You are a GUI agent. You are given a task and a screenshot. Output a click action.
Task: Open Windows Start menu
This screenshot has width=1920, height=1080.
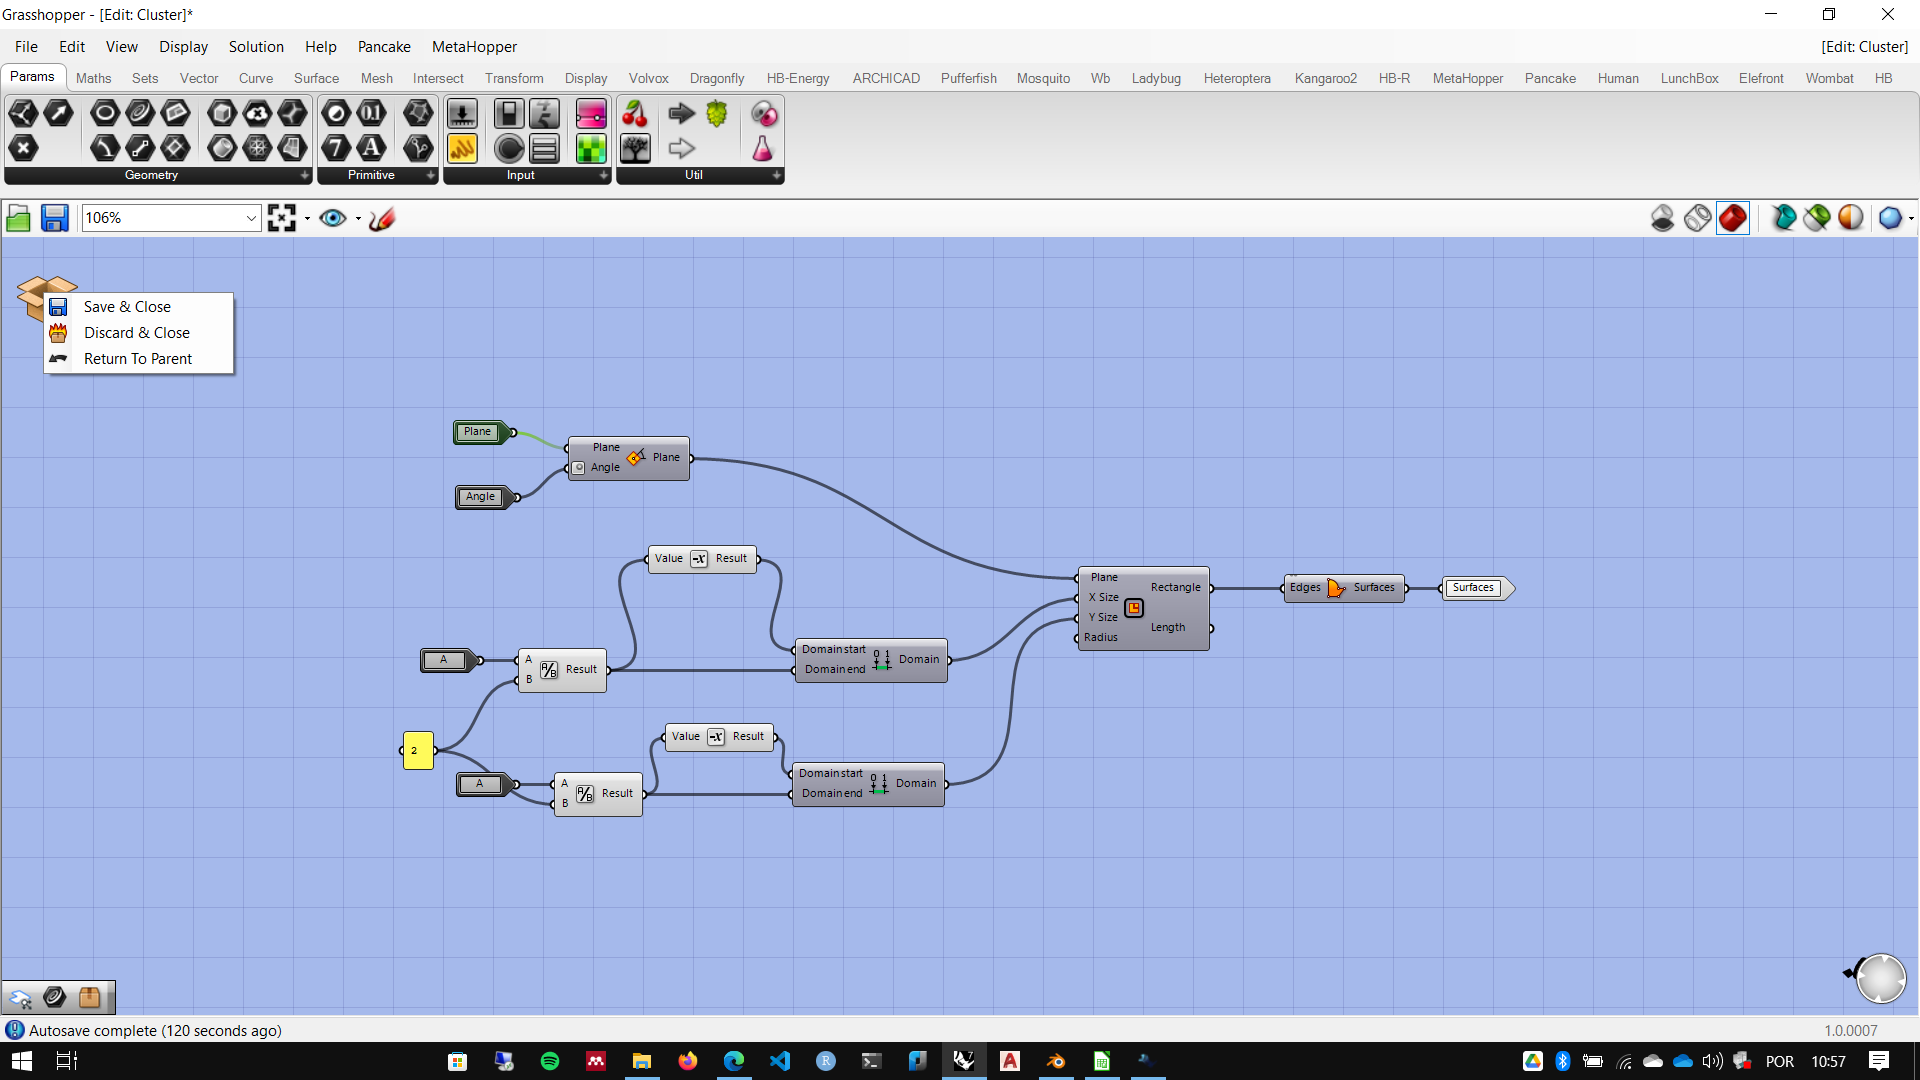[21, 1061]
